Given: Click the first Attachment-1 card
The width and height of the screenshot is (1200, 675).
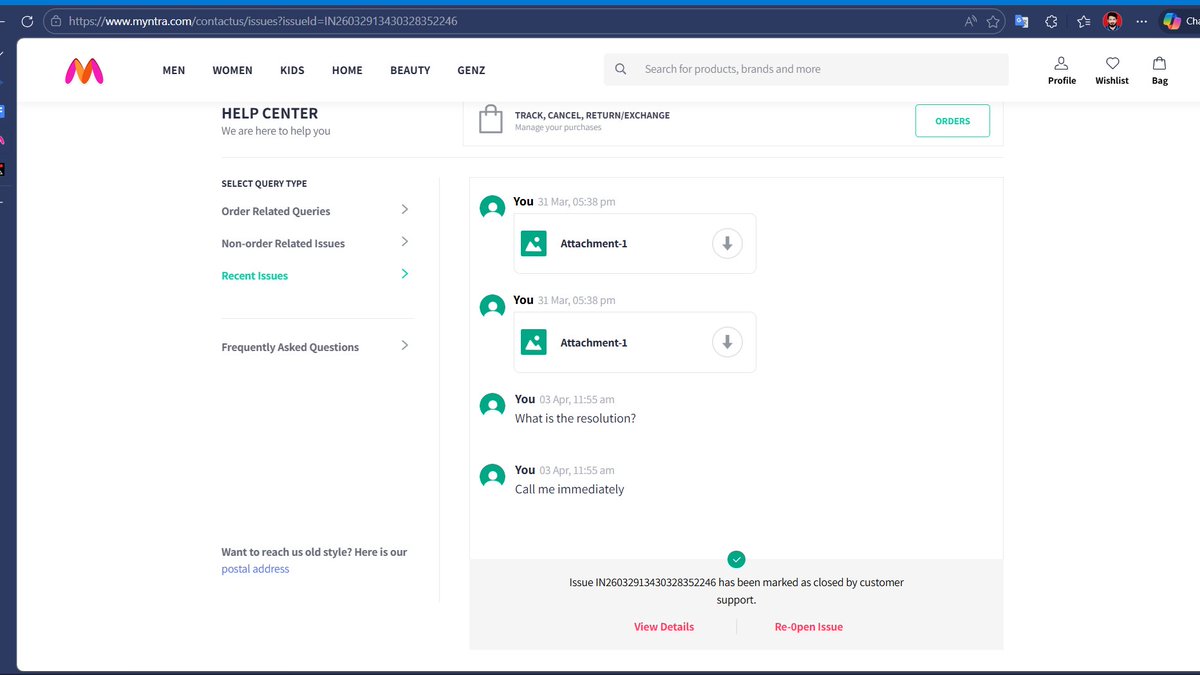Looking at the screenshot, I should (x=635, y=243).
